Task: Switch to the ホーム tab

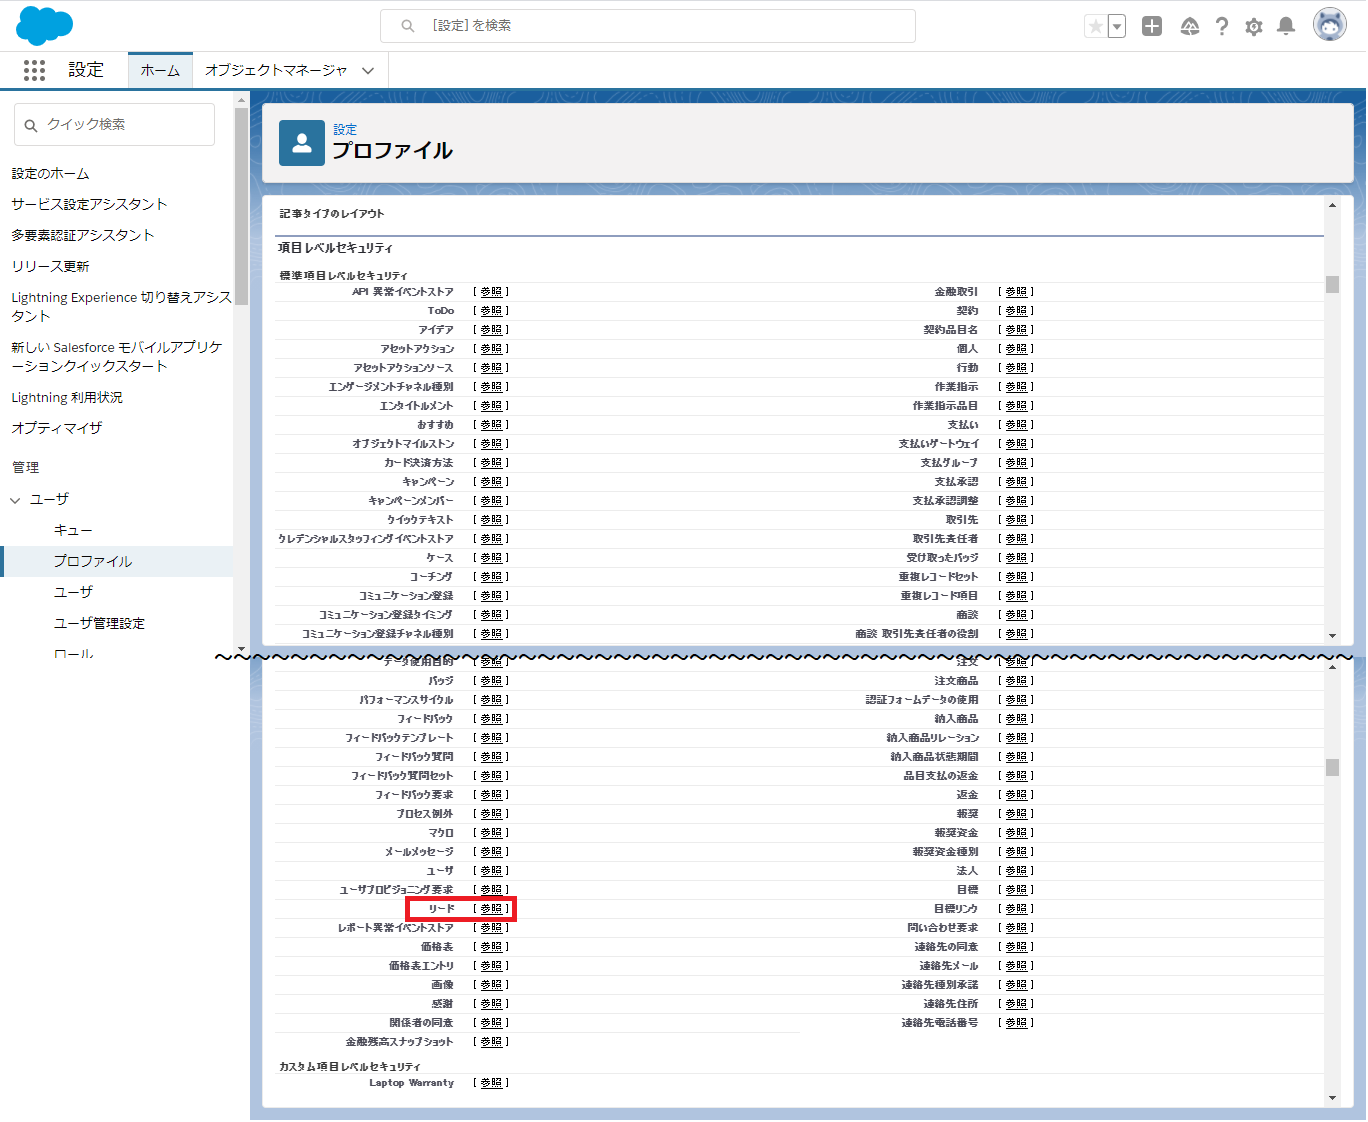Action: tap(160, 70)
